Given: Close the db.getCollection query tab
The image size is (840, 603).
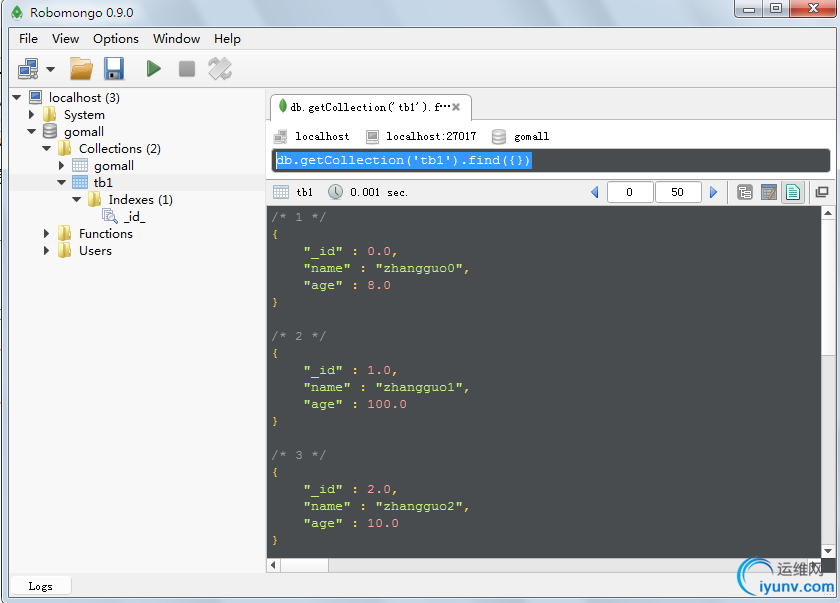Looking at the screenshot, I should [456, 107].
